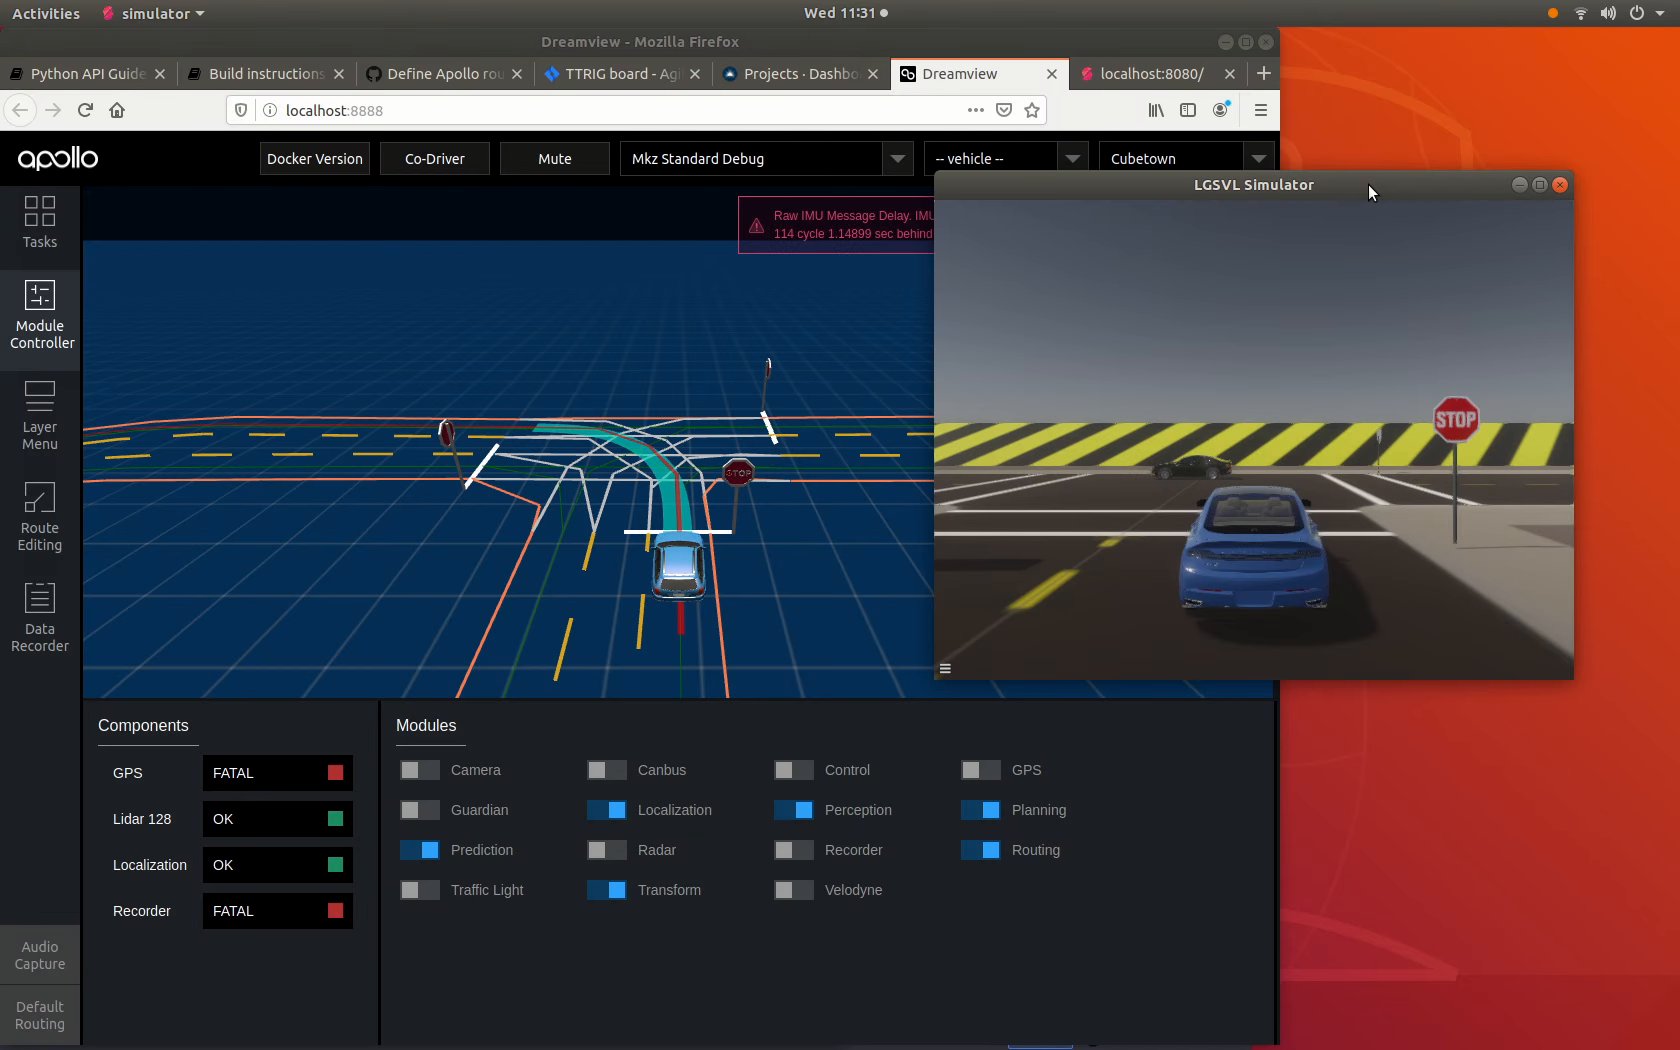Open Route Editing in the sidebar

(x=40, y=516)
